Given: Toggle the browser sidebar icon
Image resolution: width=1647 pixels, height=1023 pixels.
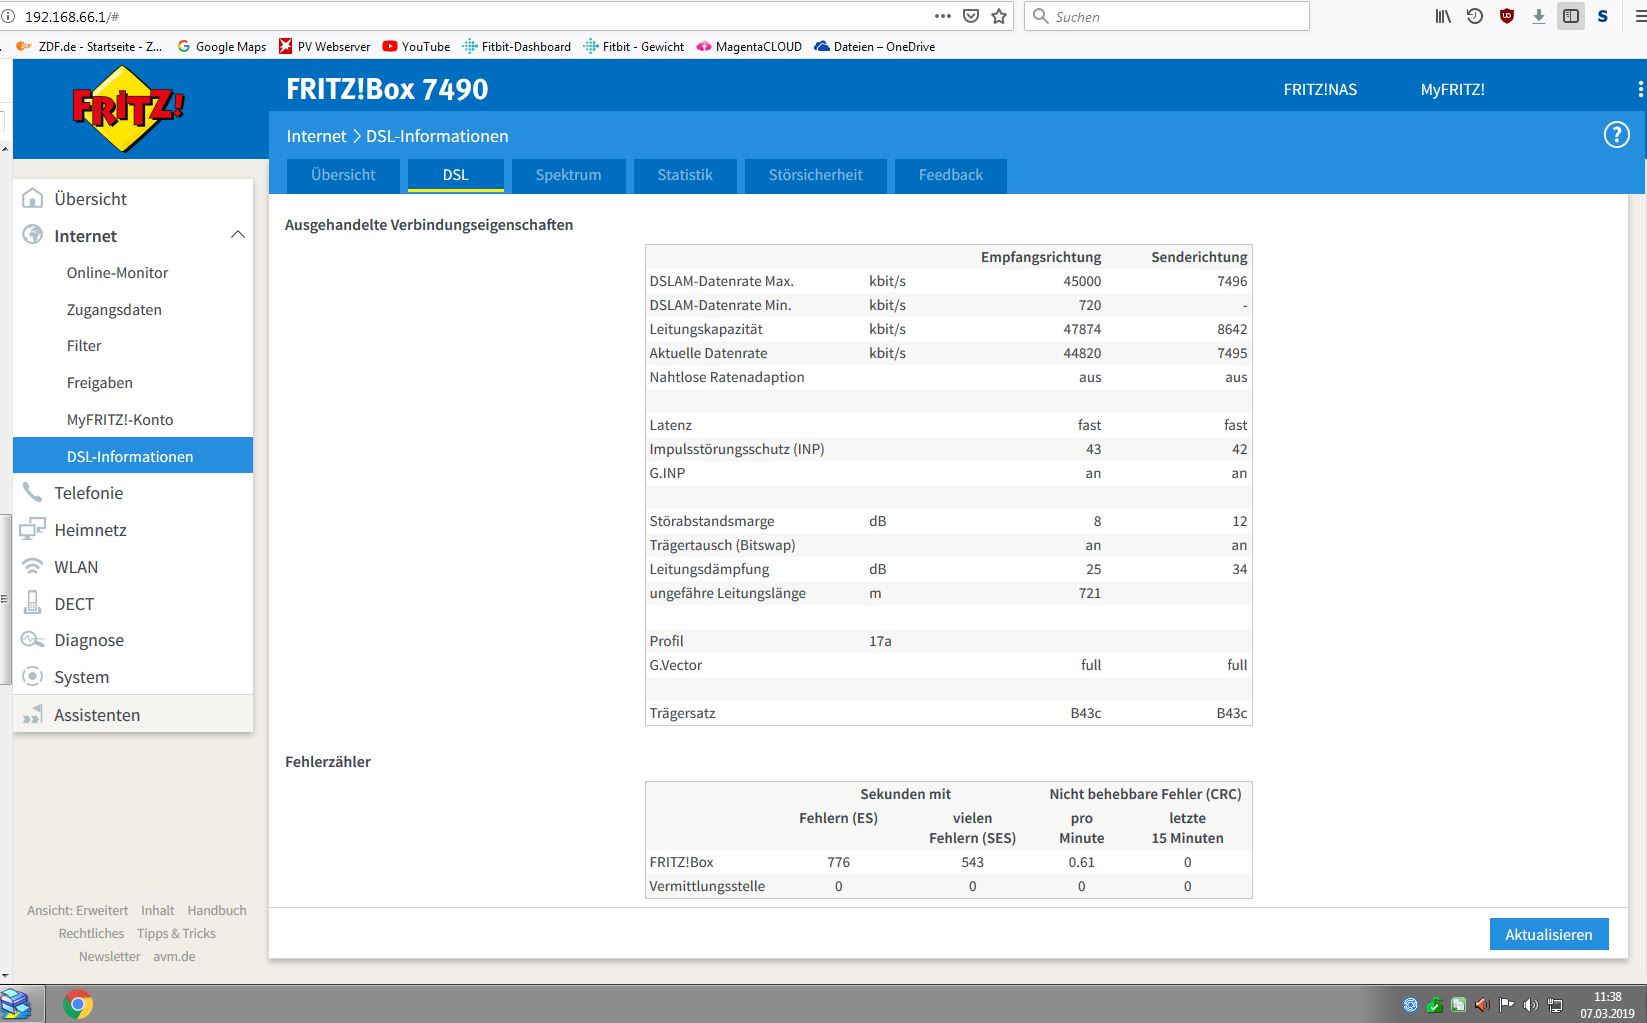Looking at the screenshot, I should coord(1571,16).
